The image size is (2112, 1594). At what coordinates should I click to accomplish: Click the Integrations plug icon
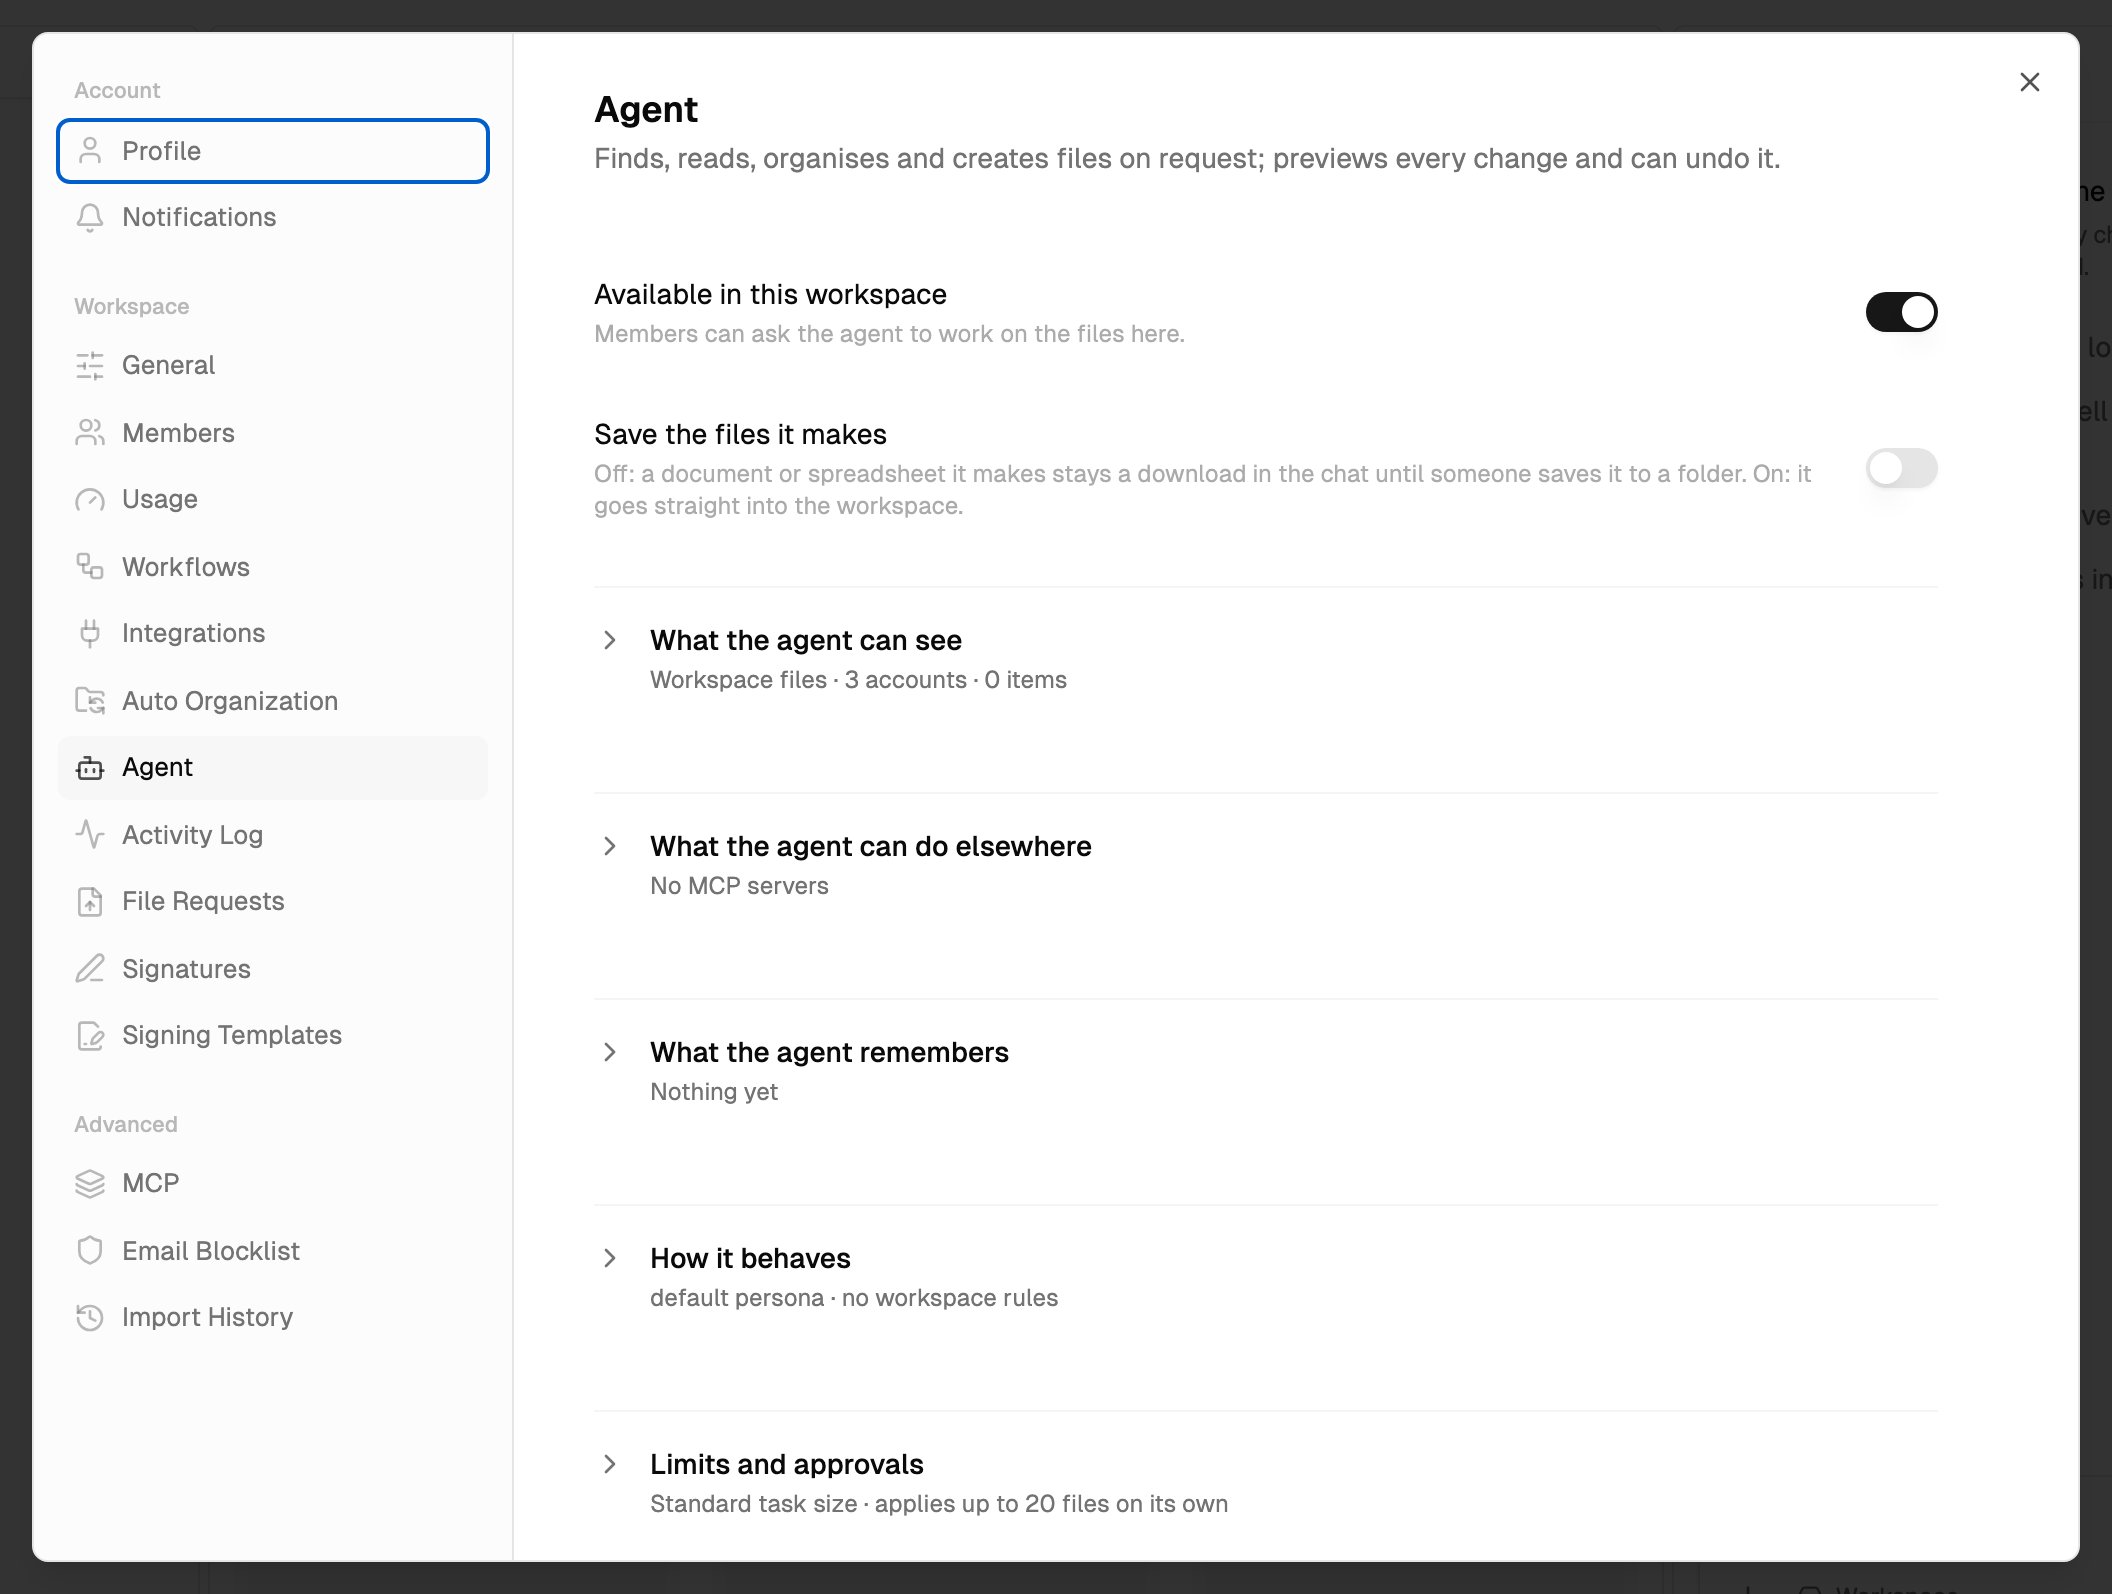(90, 633)
